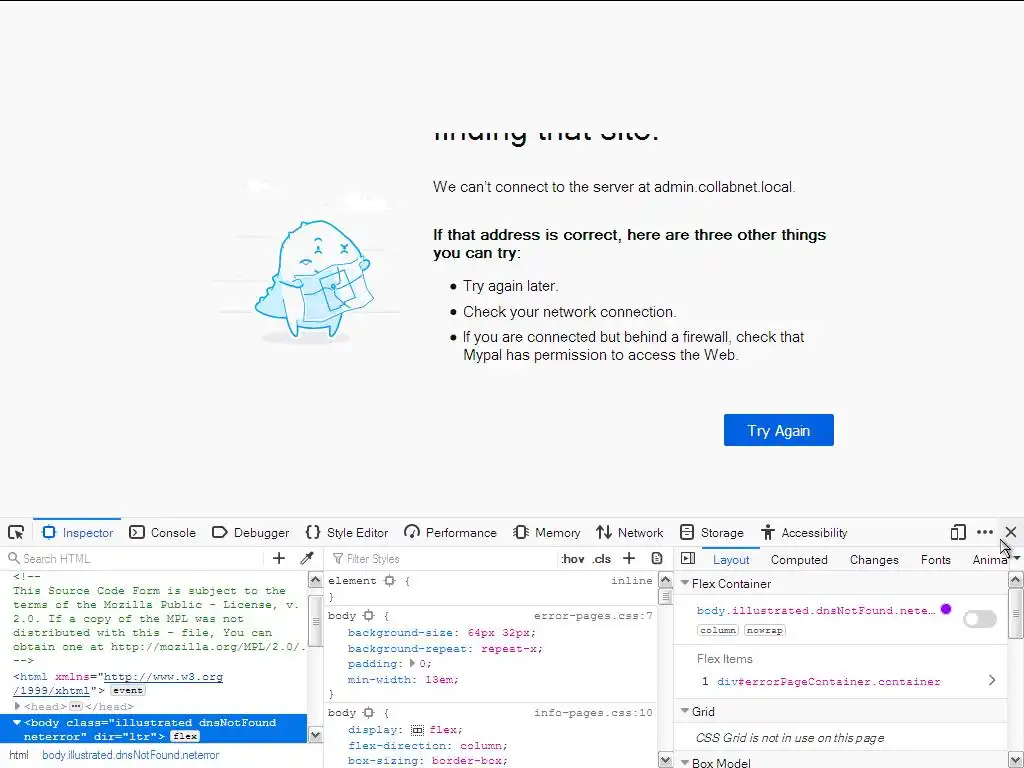Open the Style Editor tab

coord(347,532)
